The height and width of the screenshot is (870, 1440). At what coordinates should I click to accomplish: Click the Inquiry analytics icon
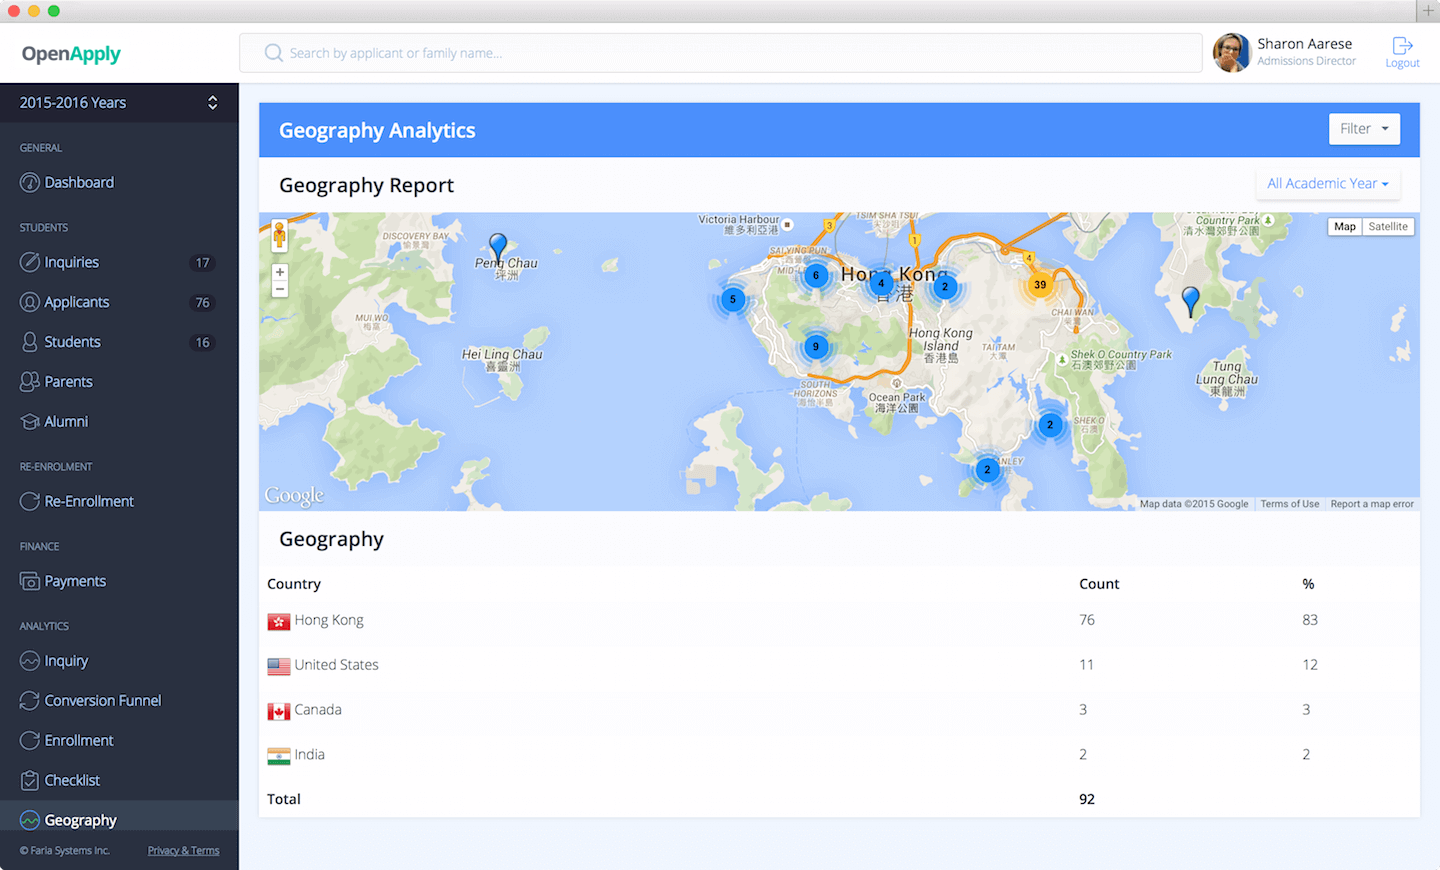pyautogui.click(x=30, y=661)
